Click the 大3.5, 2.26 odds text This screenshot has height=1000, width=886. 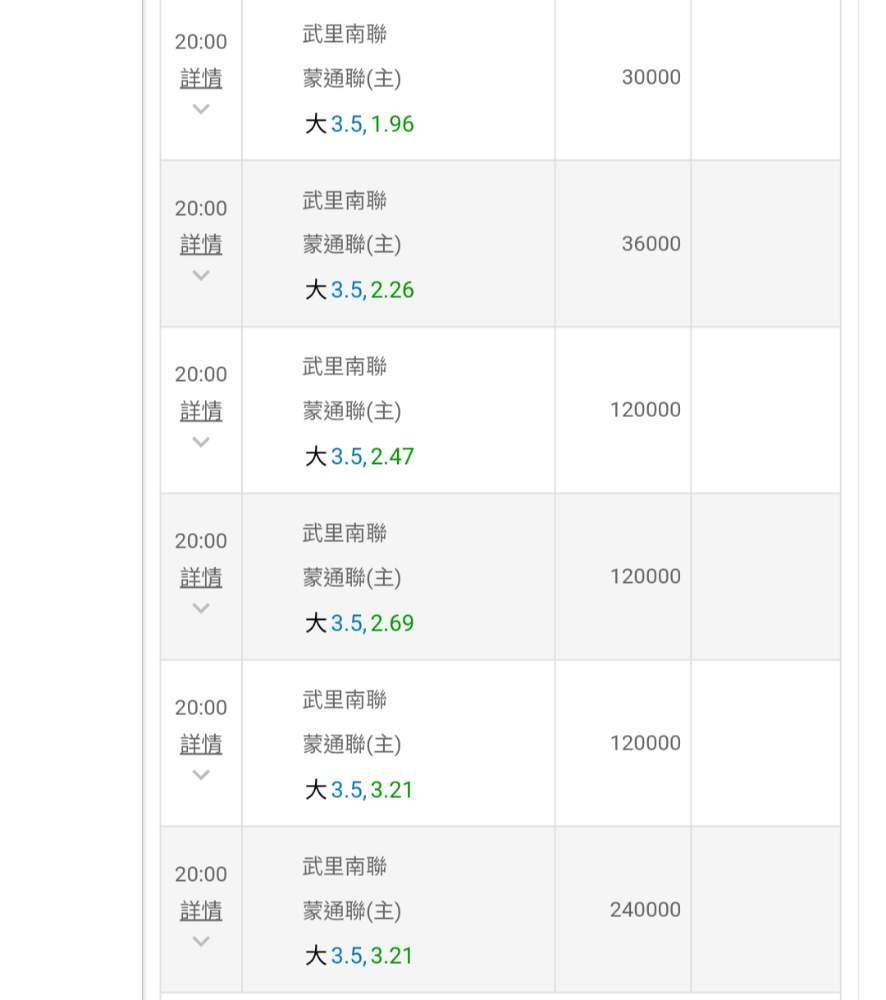tap(359, 290)
